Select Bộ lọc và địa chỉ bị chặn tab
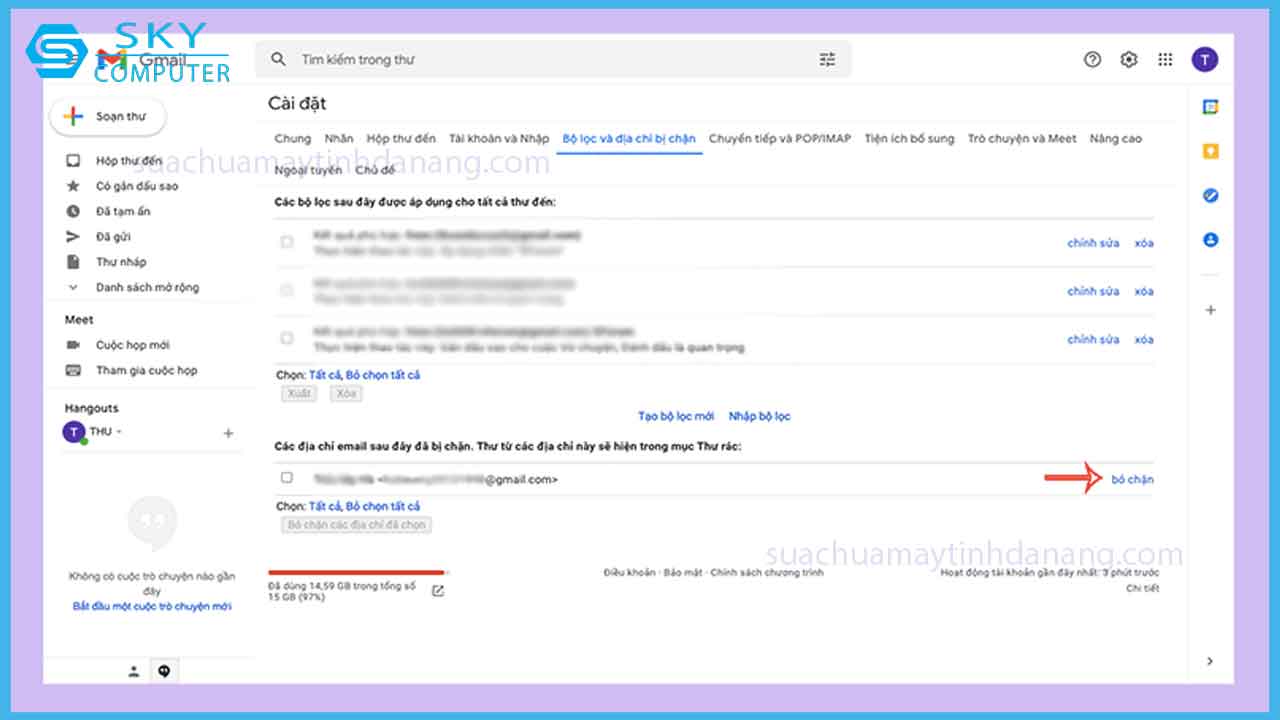This screenshot has height=720, width=1280. 629,139
